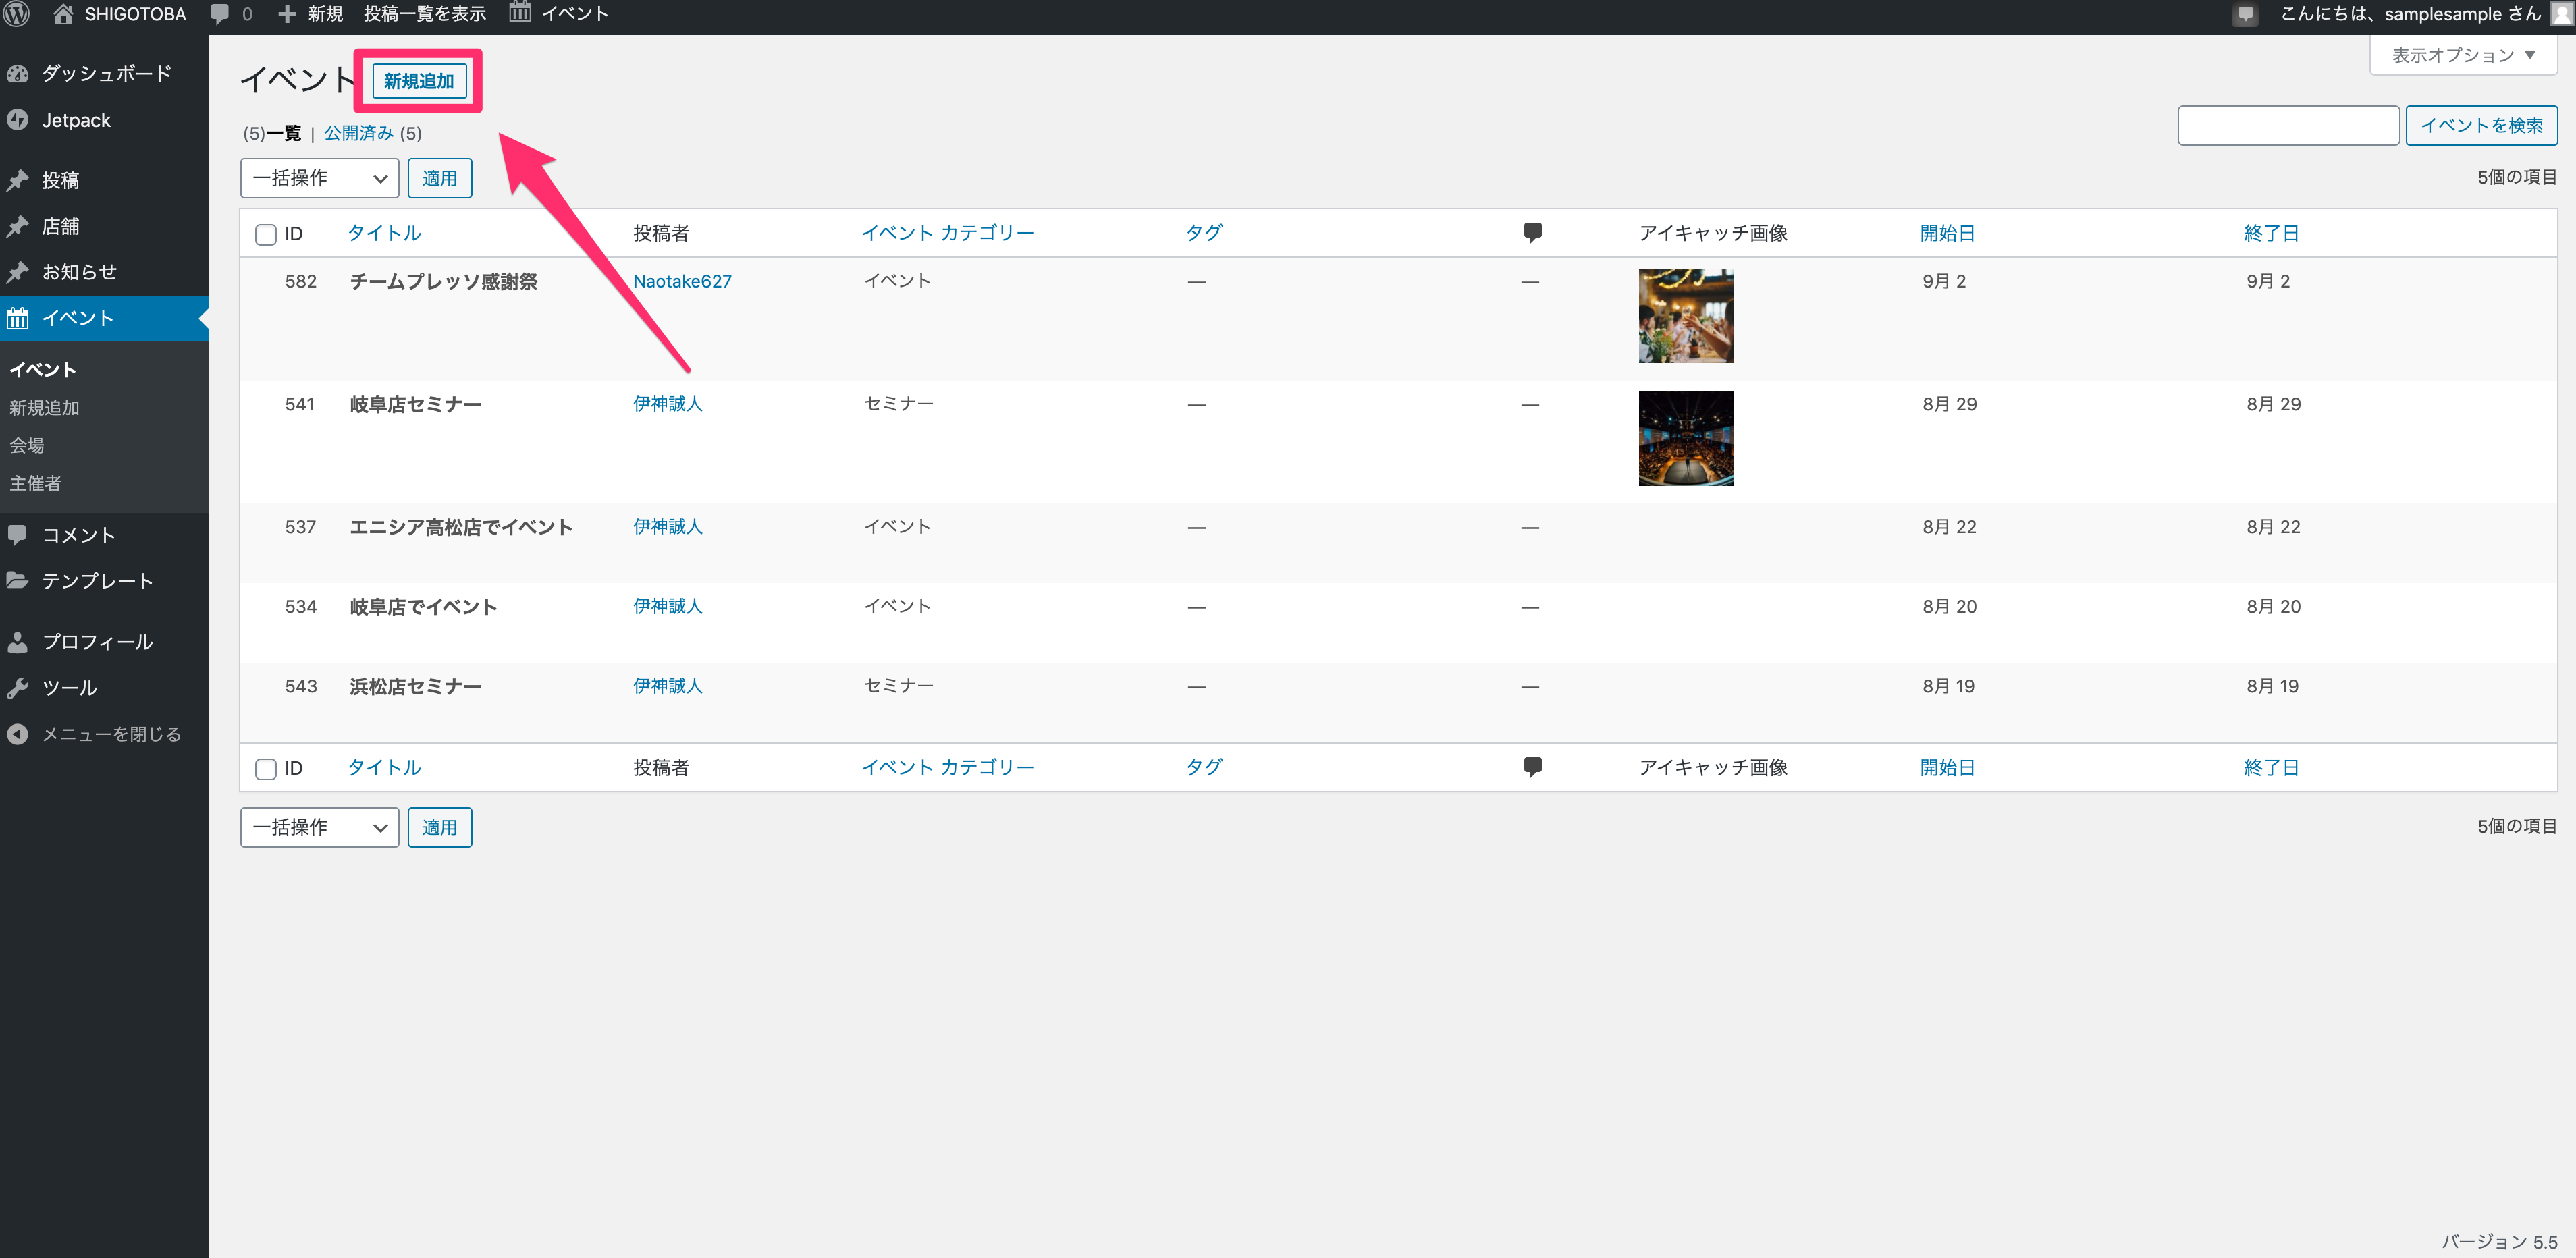
Task: Sort by タグ column header
Action: coord(1204,233)
